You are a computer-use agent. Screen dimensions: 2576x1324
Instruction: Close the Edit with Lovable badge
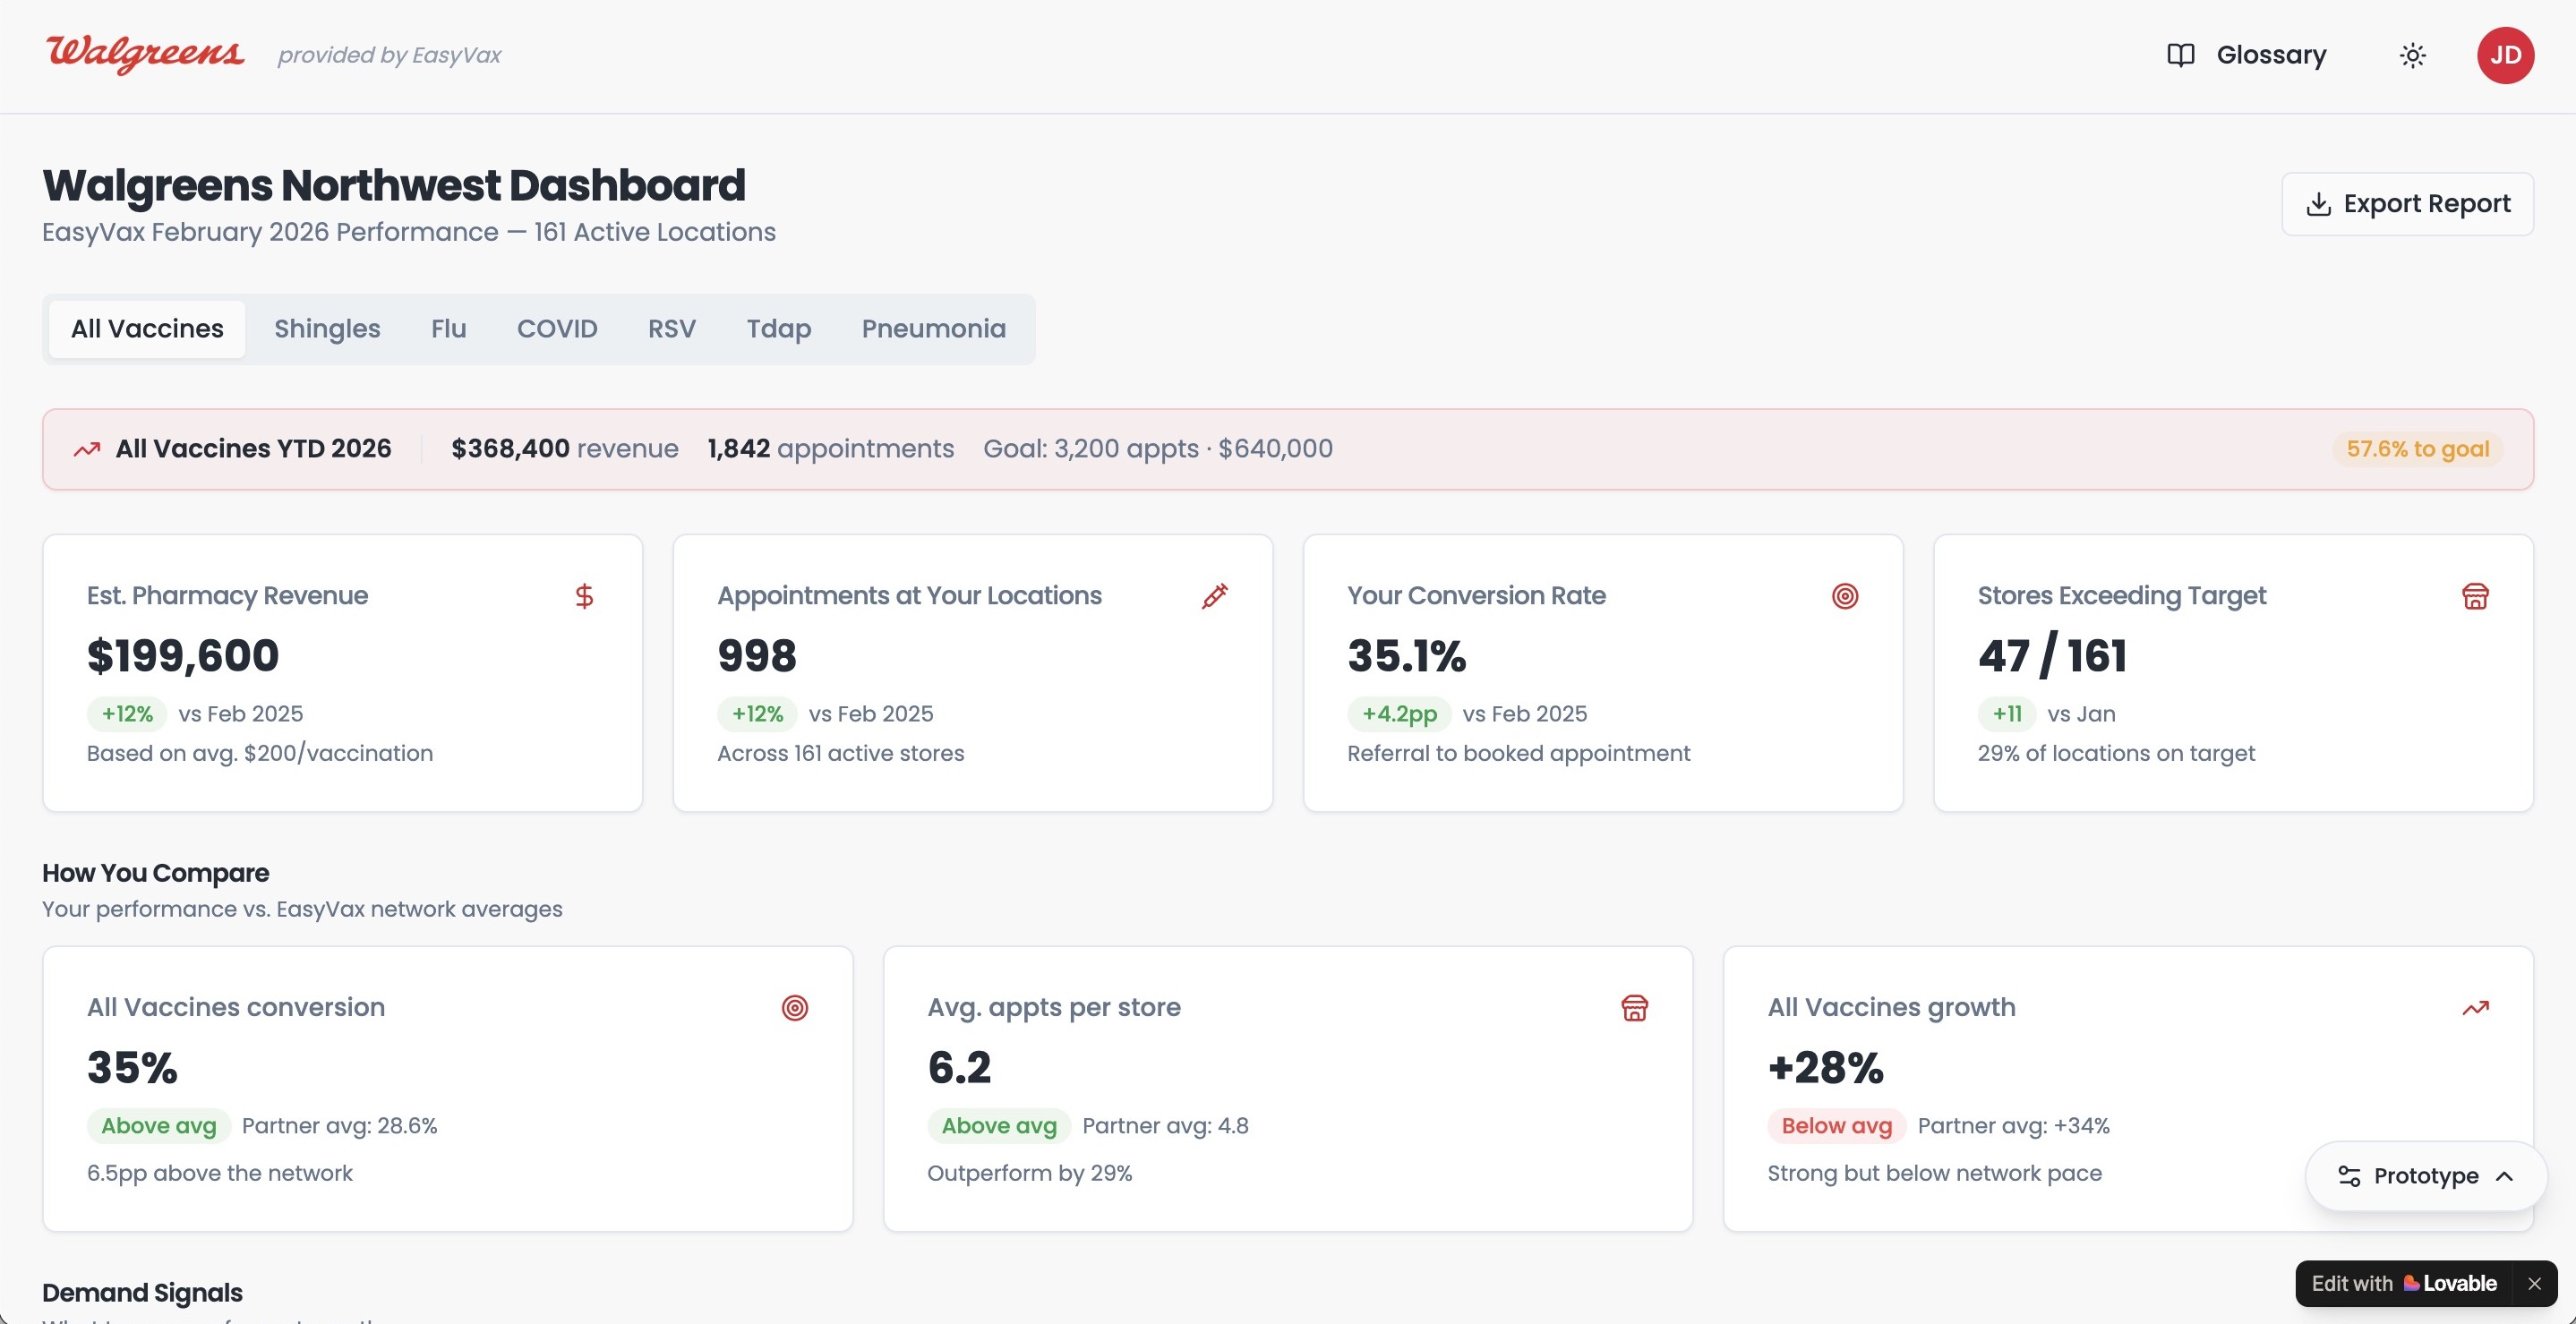click(2534, 1283)
